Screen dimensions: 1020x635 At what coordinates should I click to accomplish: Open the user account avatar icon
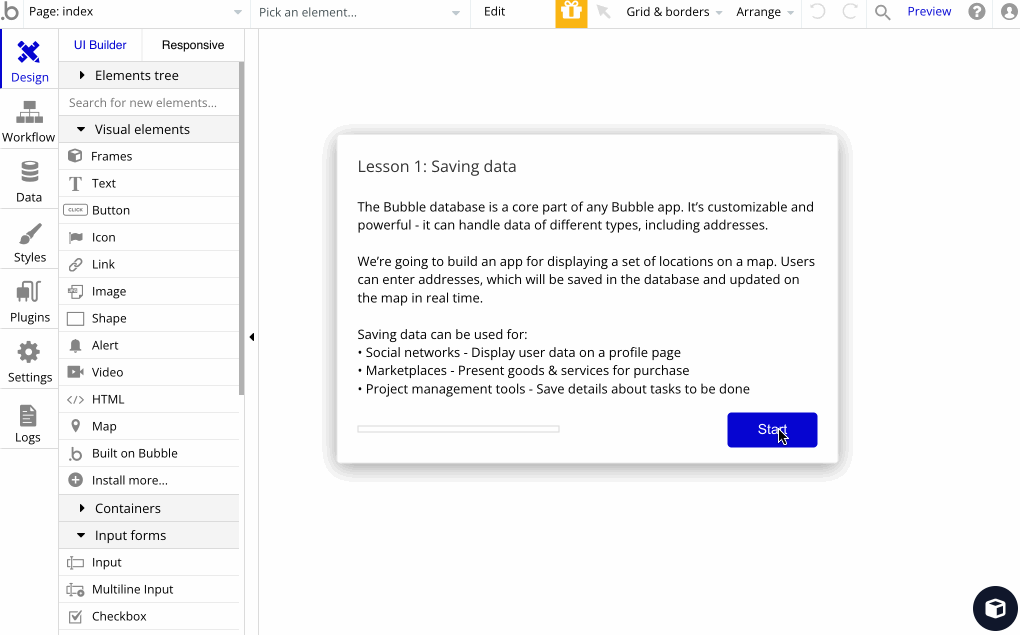click(x=1010, y=12)
